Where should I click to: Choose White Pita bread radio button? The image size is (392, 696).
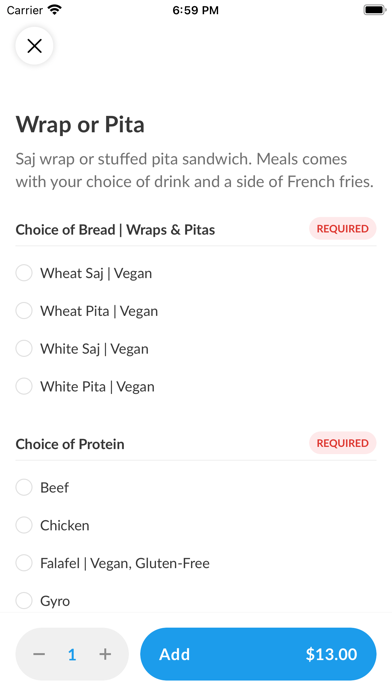(24, 386)
